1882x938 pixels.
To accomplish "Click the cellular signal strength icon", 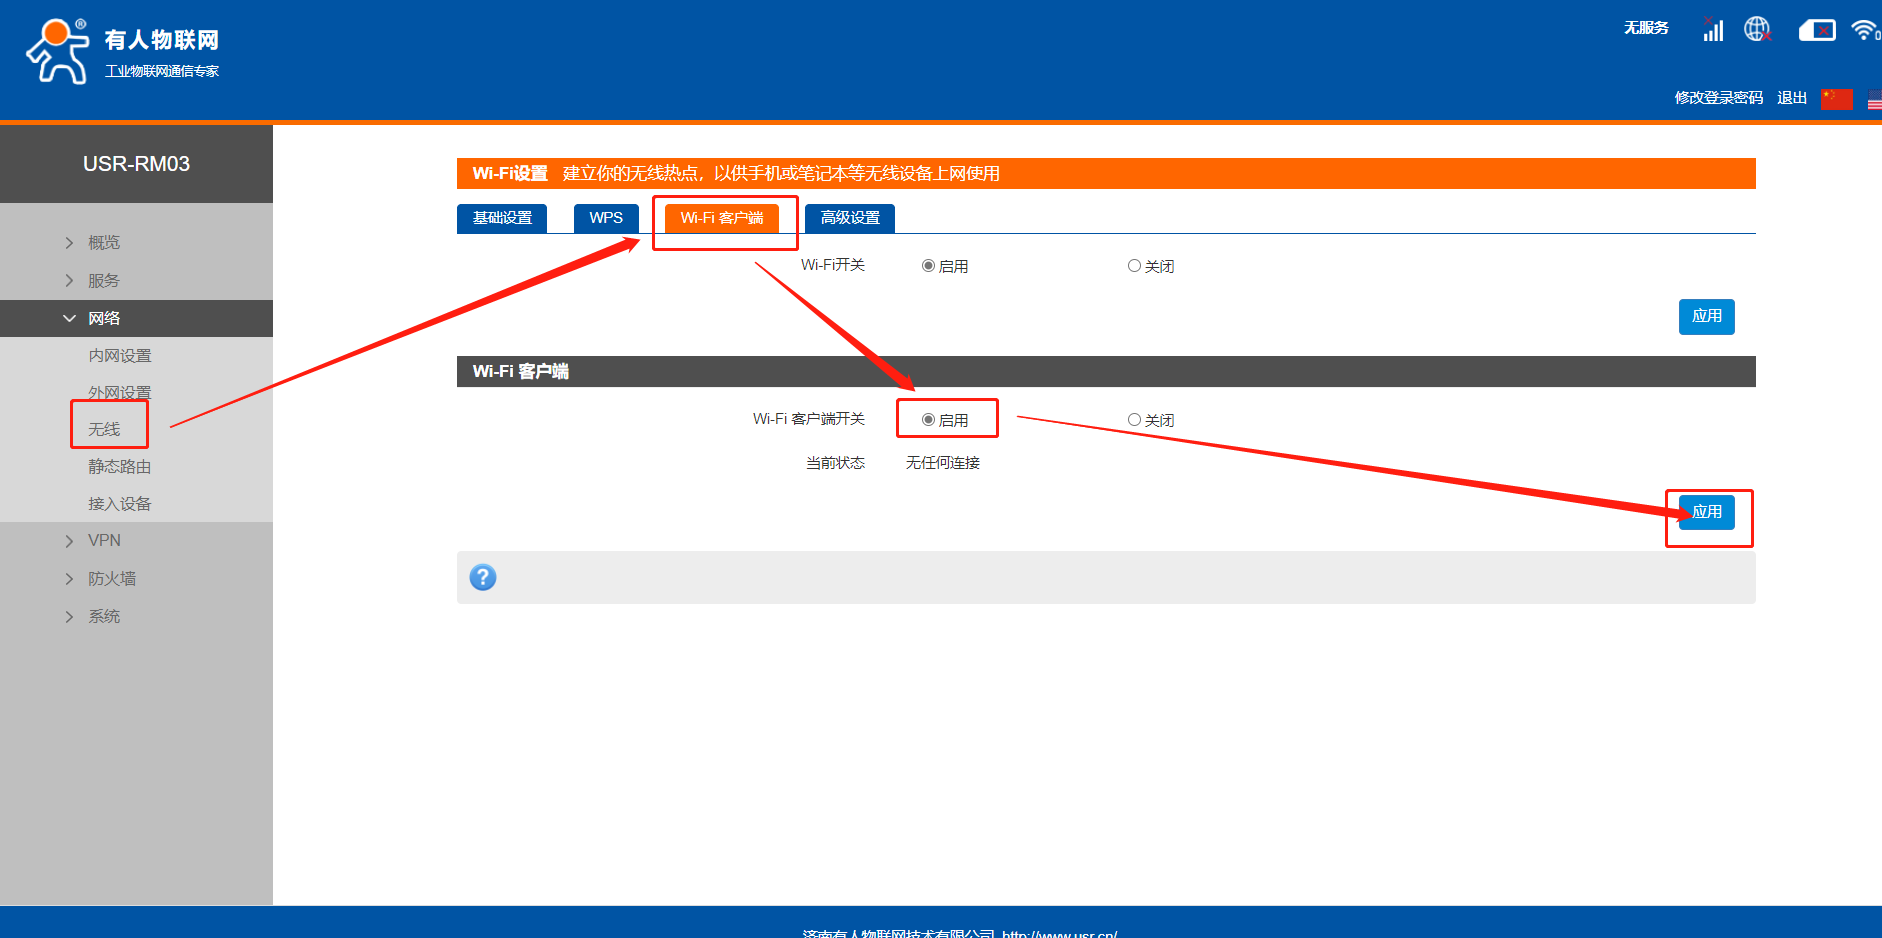I will [x=1713, y=30].
